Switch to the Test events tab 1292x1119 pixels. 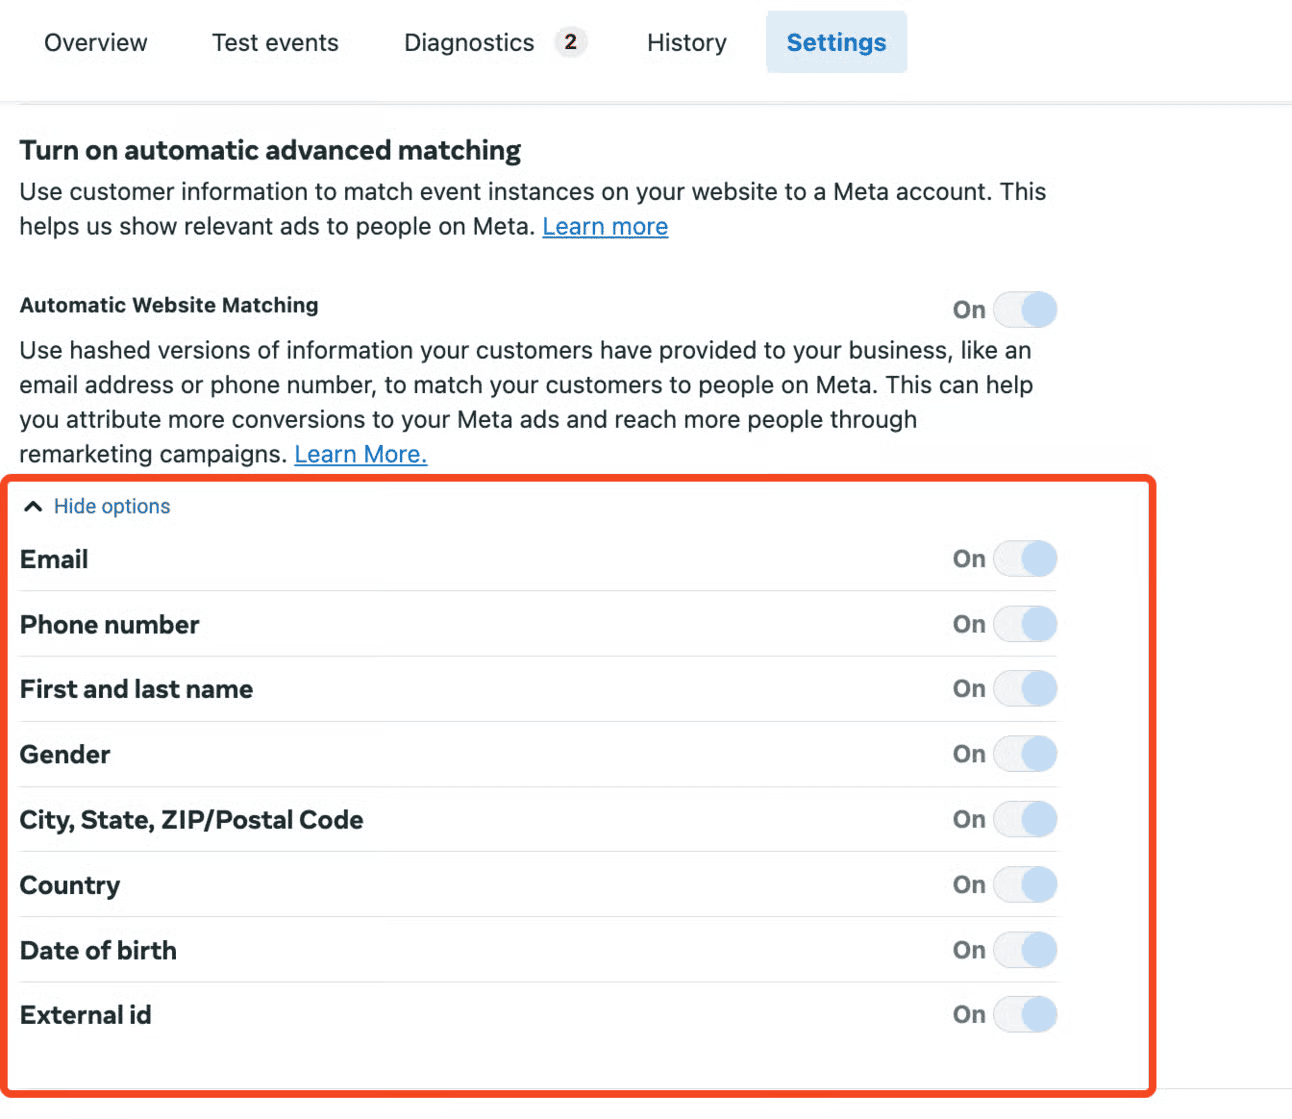pos(275,43)
